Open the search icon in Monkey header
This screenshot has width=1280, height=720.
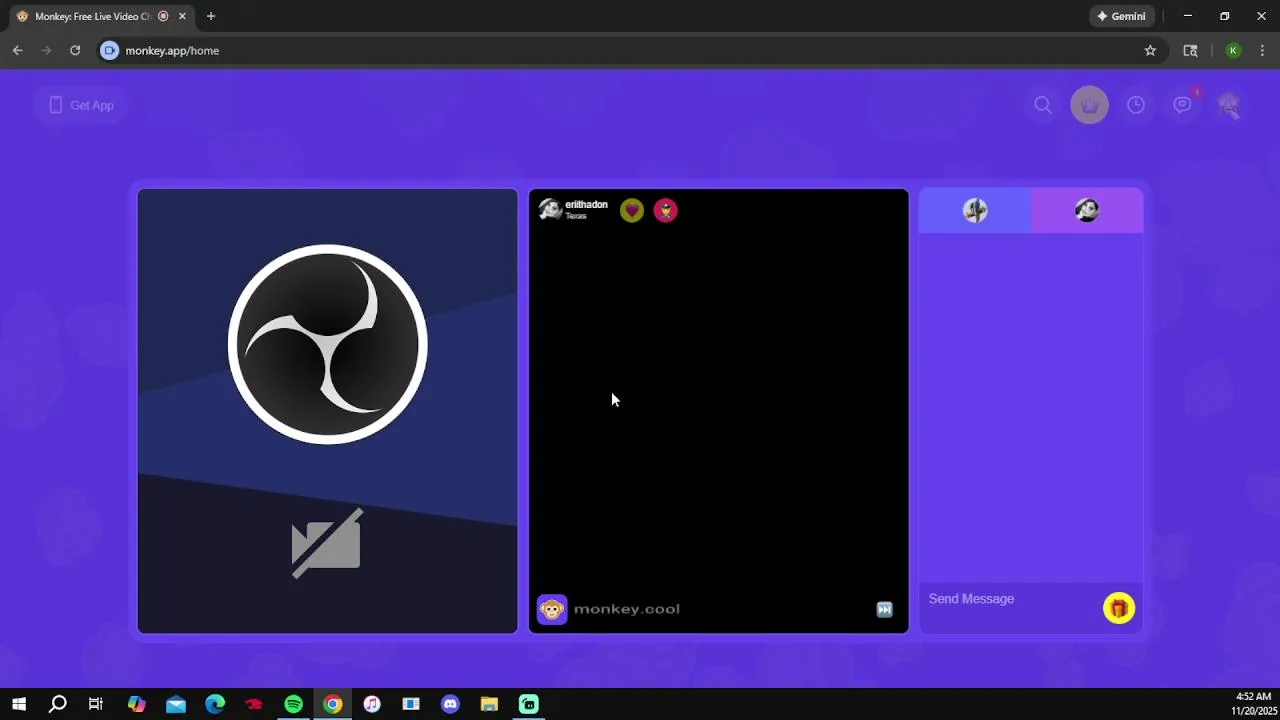click(x=1043, y=105)
